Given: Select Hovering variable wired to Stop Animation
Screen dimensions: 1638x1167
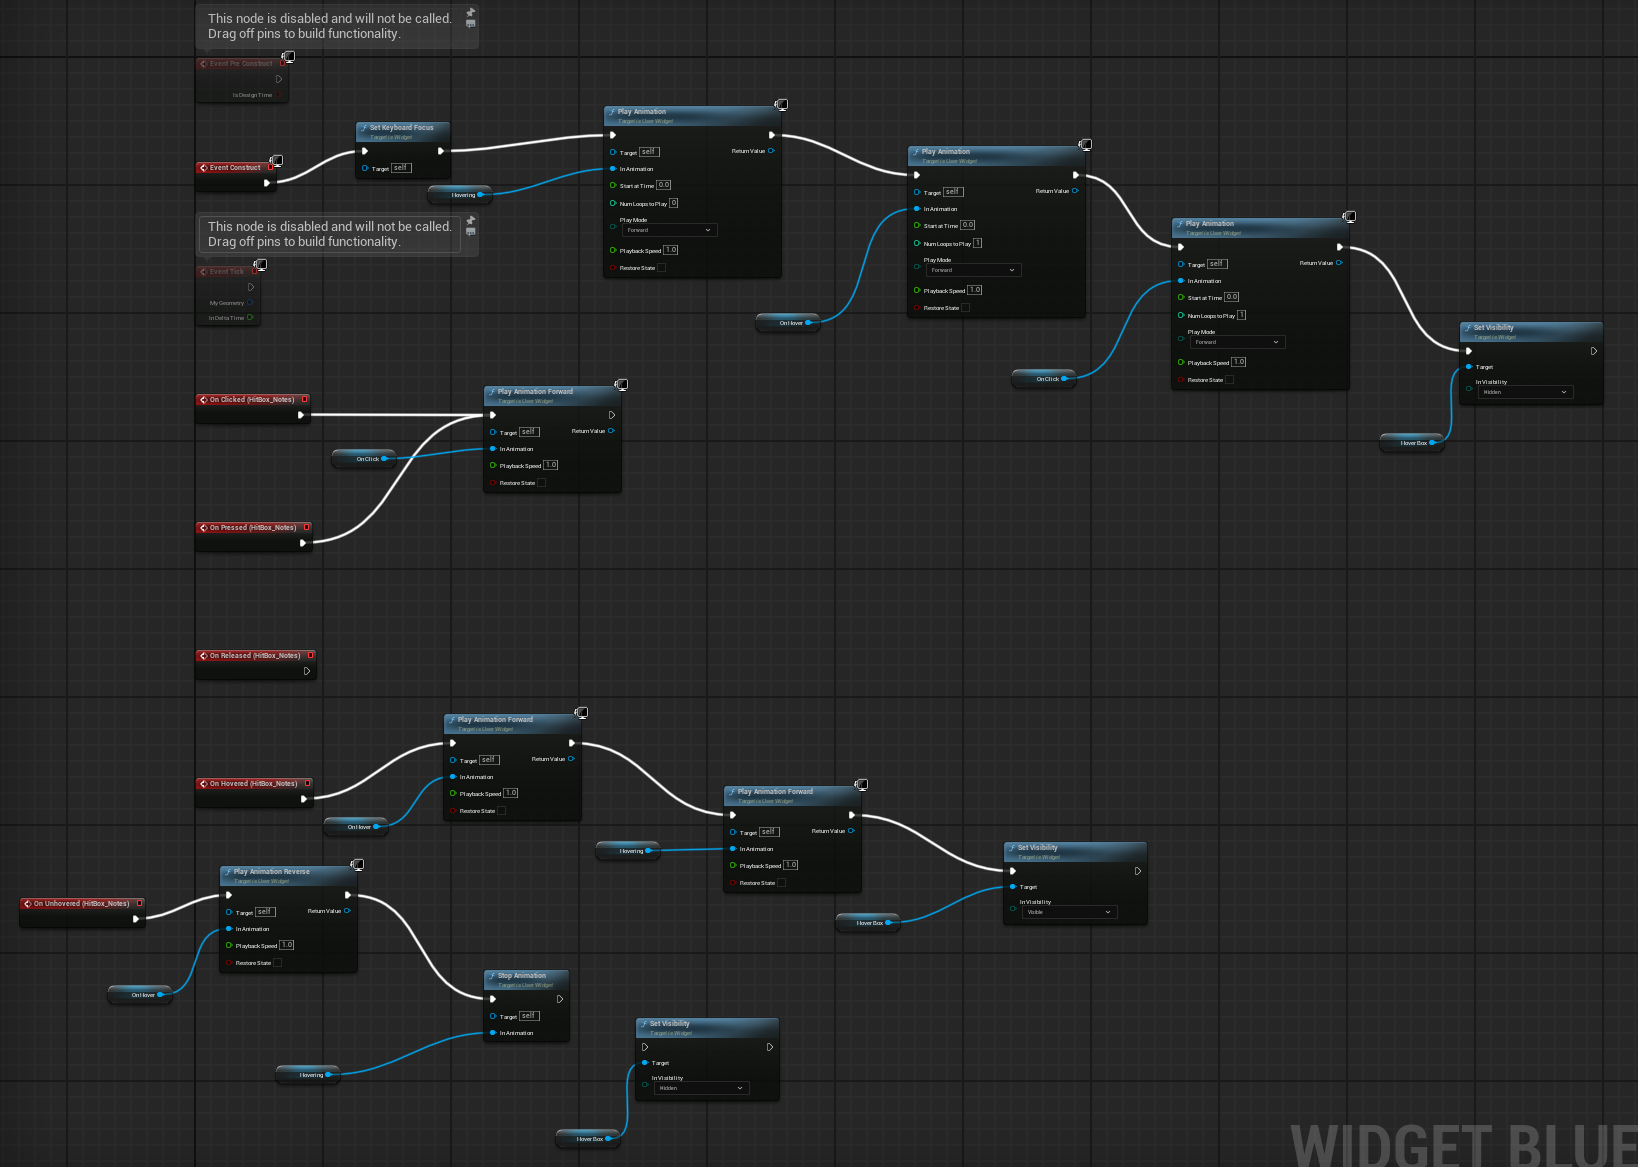Looking at the screenshot, I should [x=308, y=1075].
